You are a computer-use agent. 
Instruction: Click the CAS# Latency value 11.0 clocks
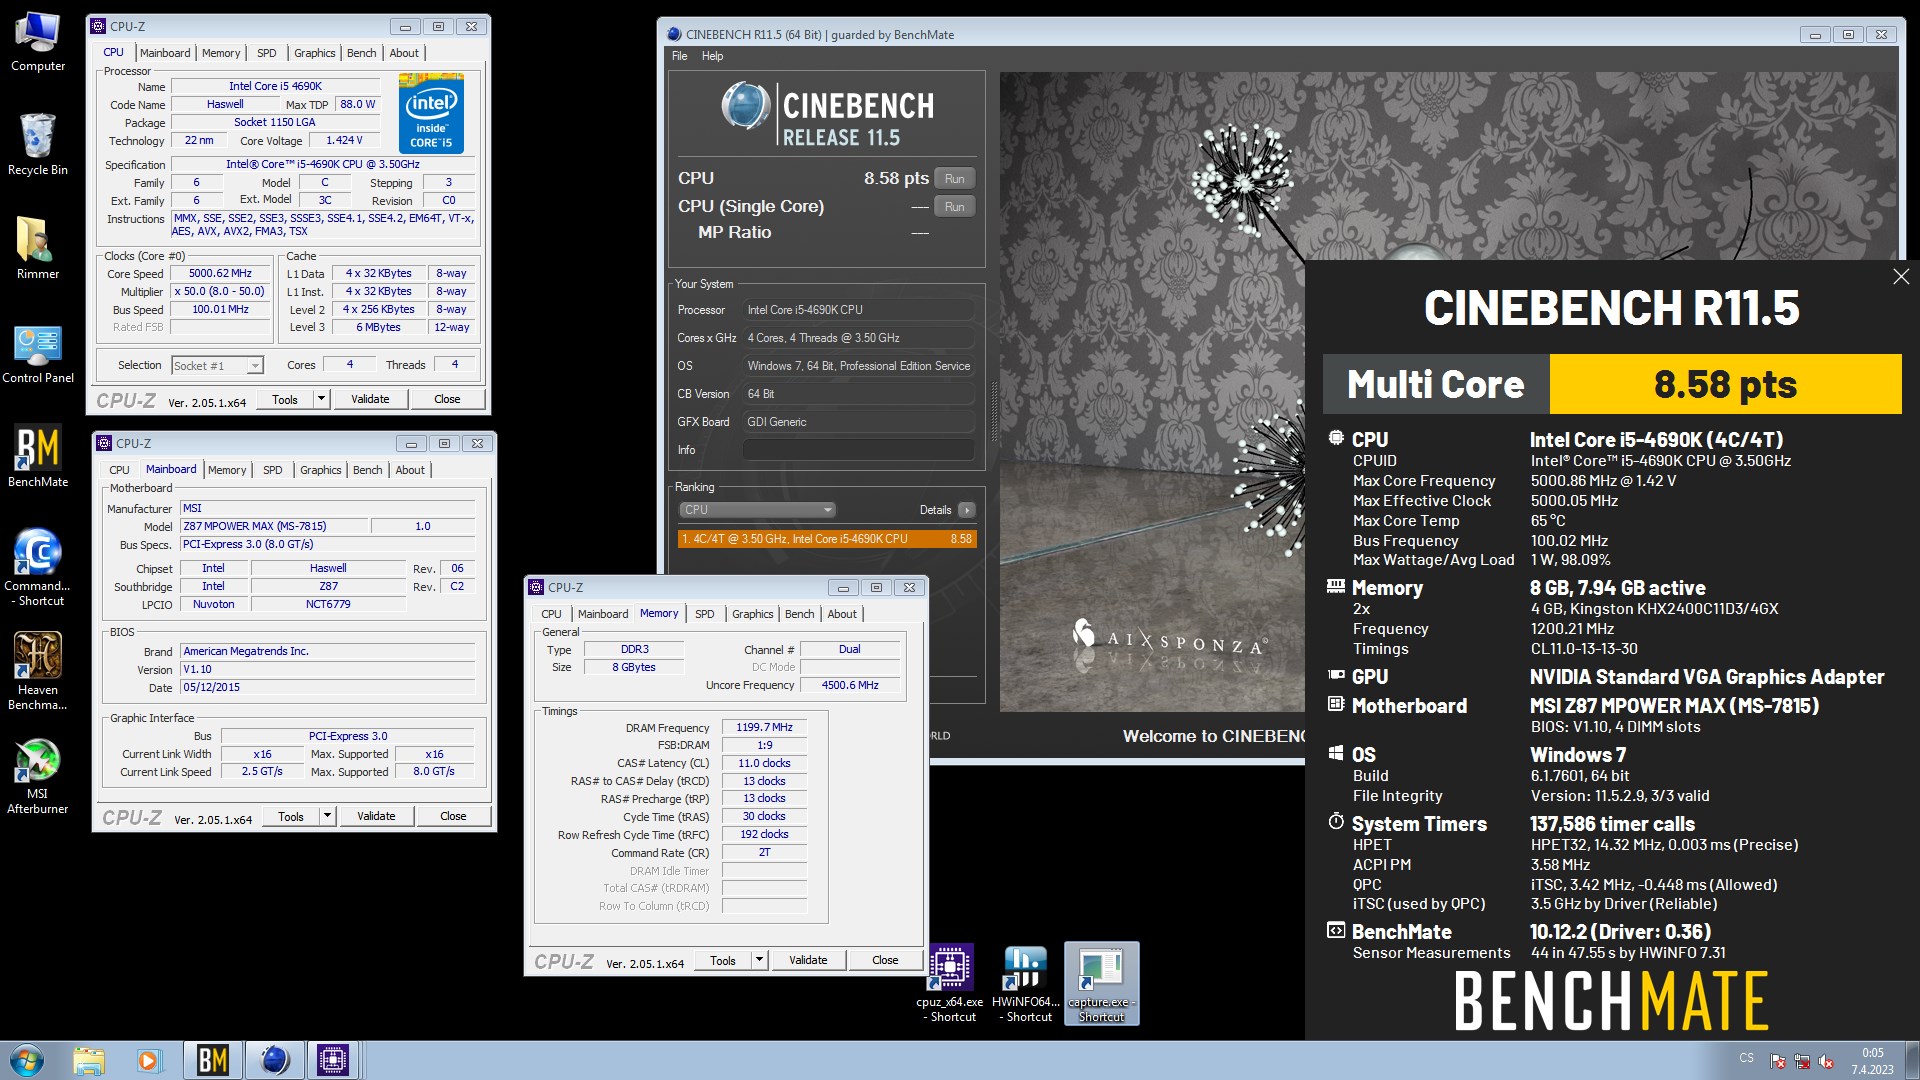pos(764,763)
